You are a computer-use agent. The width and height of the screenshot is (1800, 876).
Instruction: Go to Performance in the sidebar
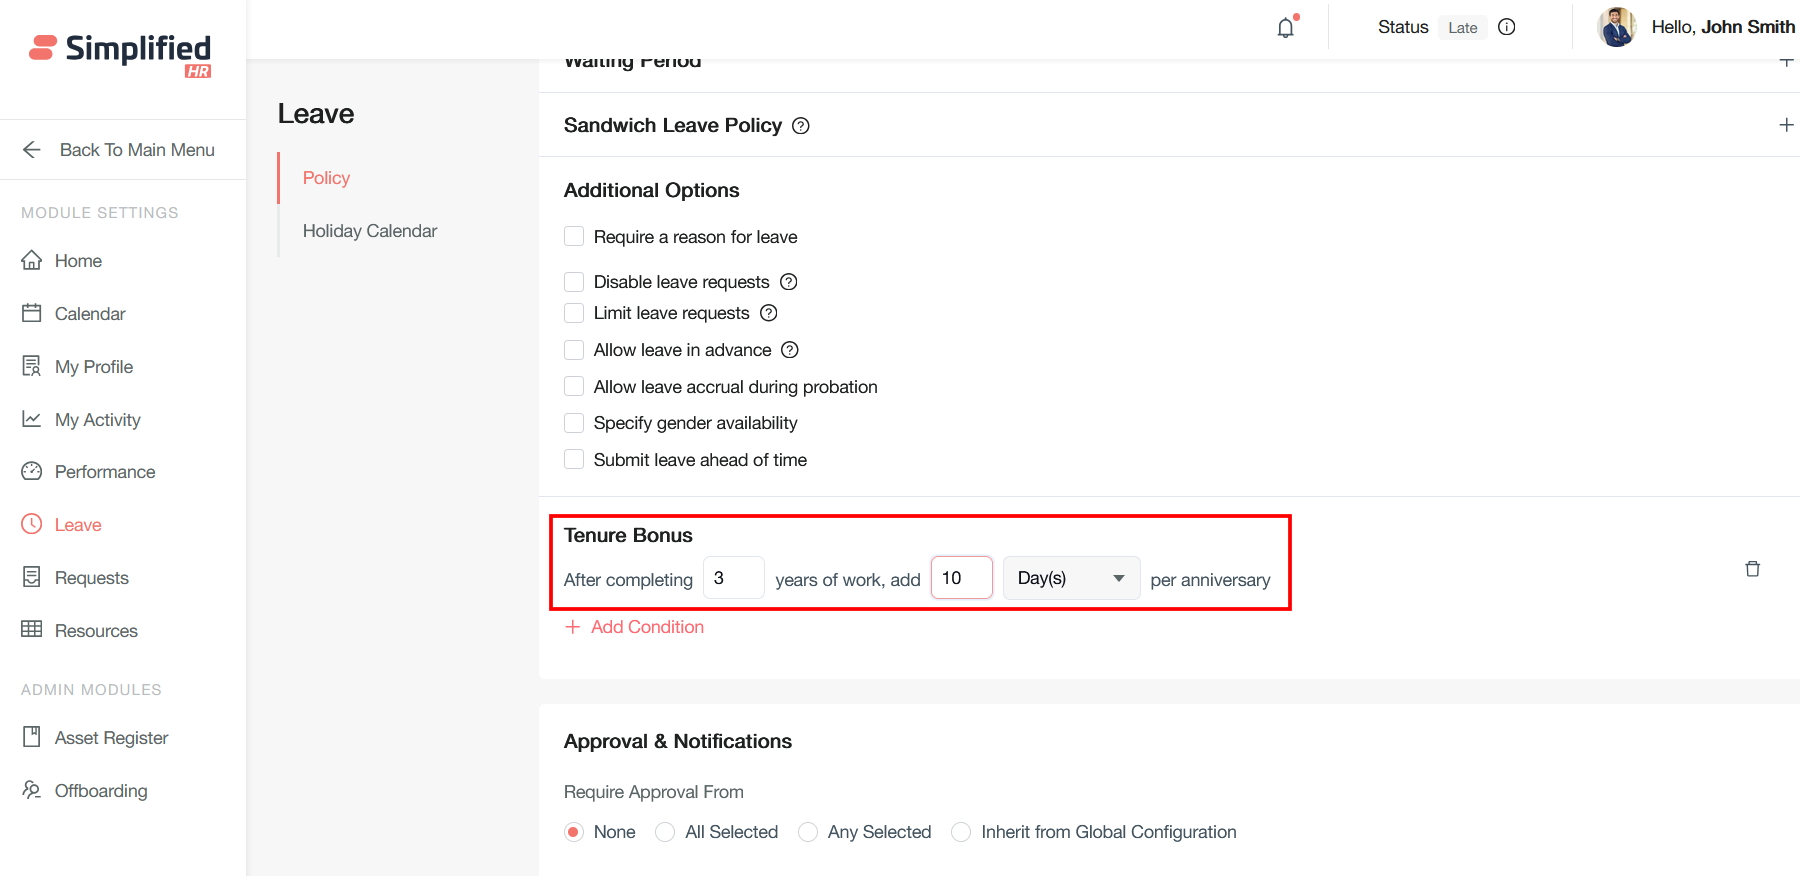click(104, 472)
